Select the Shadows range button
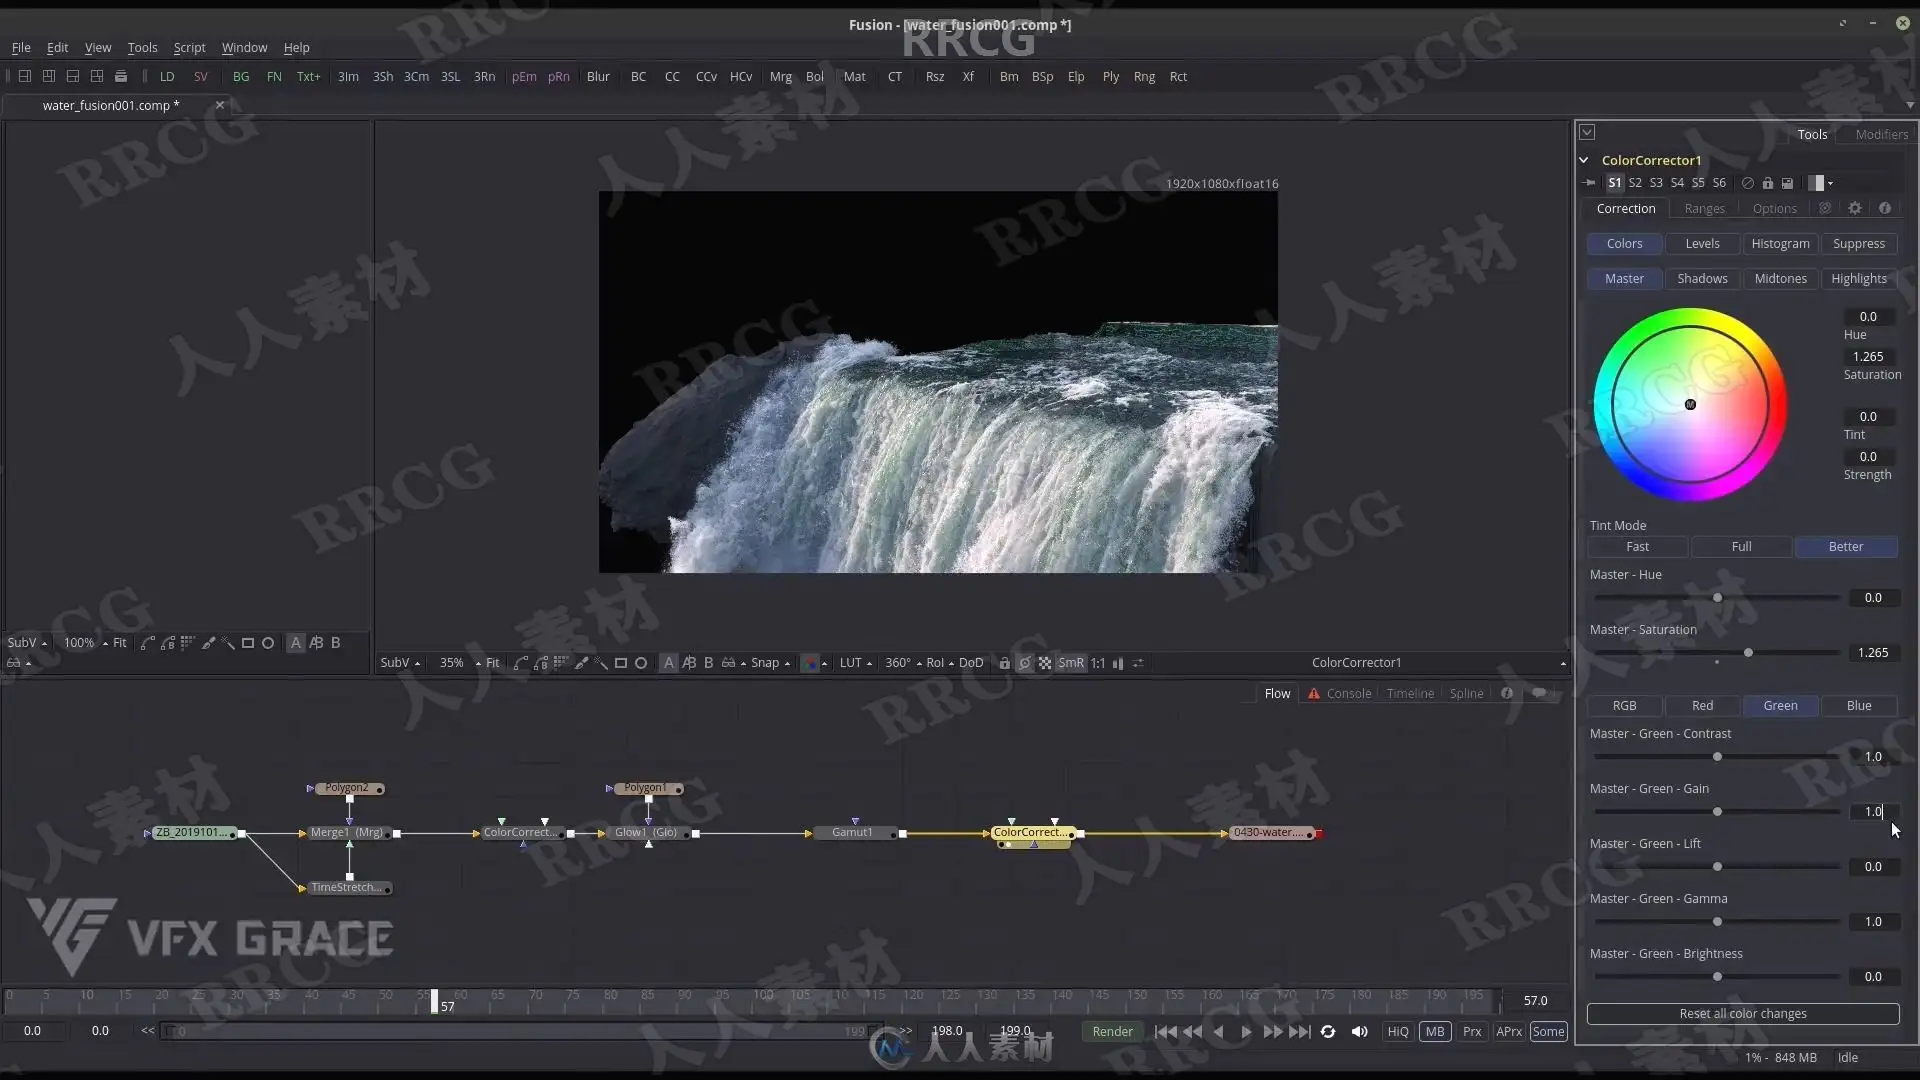This screenshot has height=1080, width=1920. coord(1702,279)
